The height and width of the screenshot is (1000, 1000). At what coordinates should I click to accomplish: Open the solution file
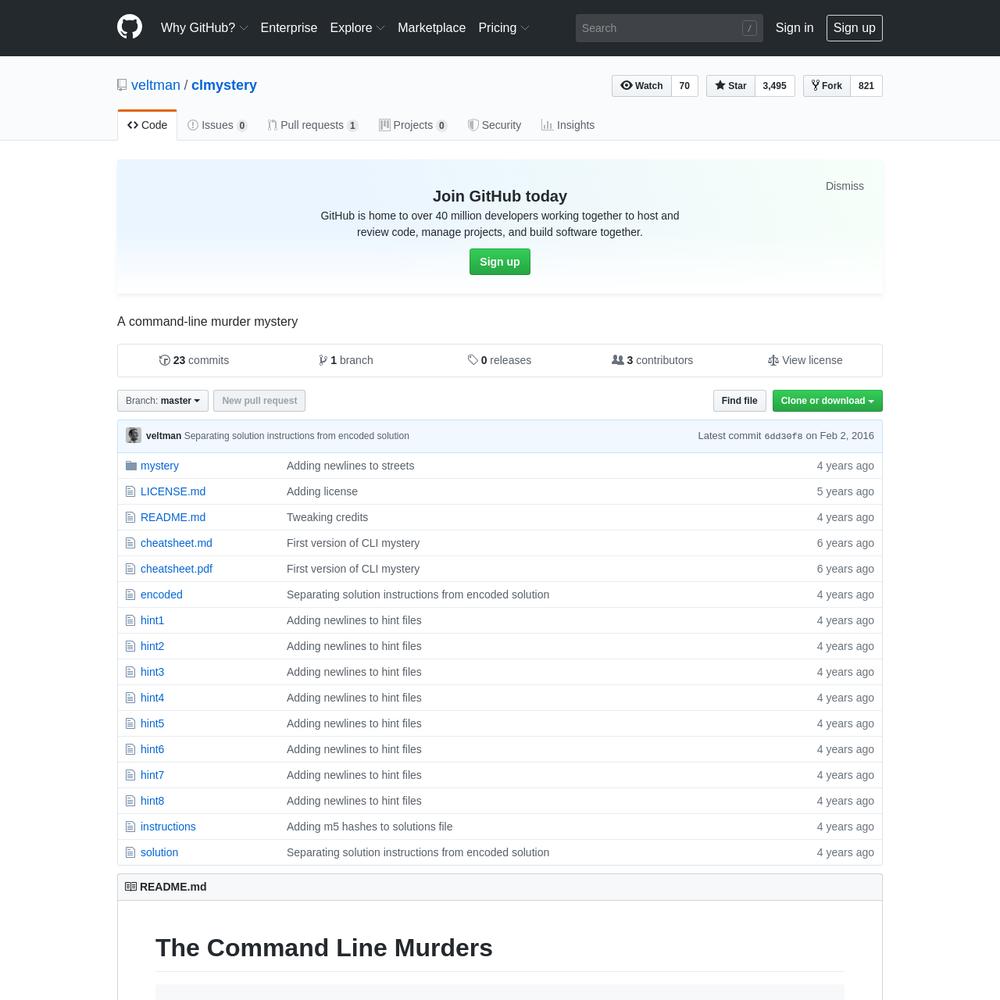tap(159, 852)
